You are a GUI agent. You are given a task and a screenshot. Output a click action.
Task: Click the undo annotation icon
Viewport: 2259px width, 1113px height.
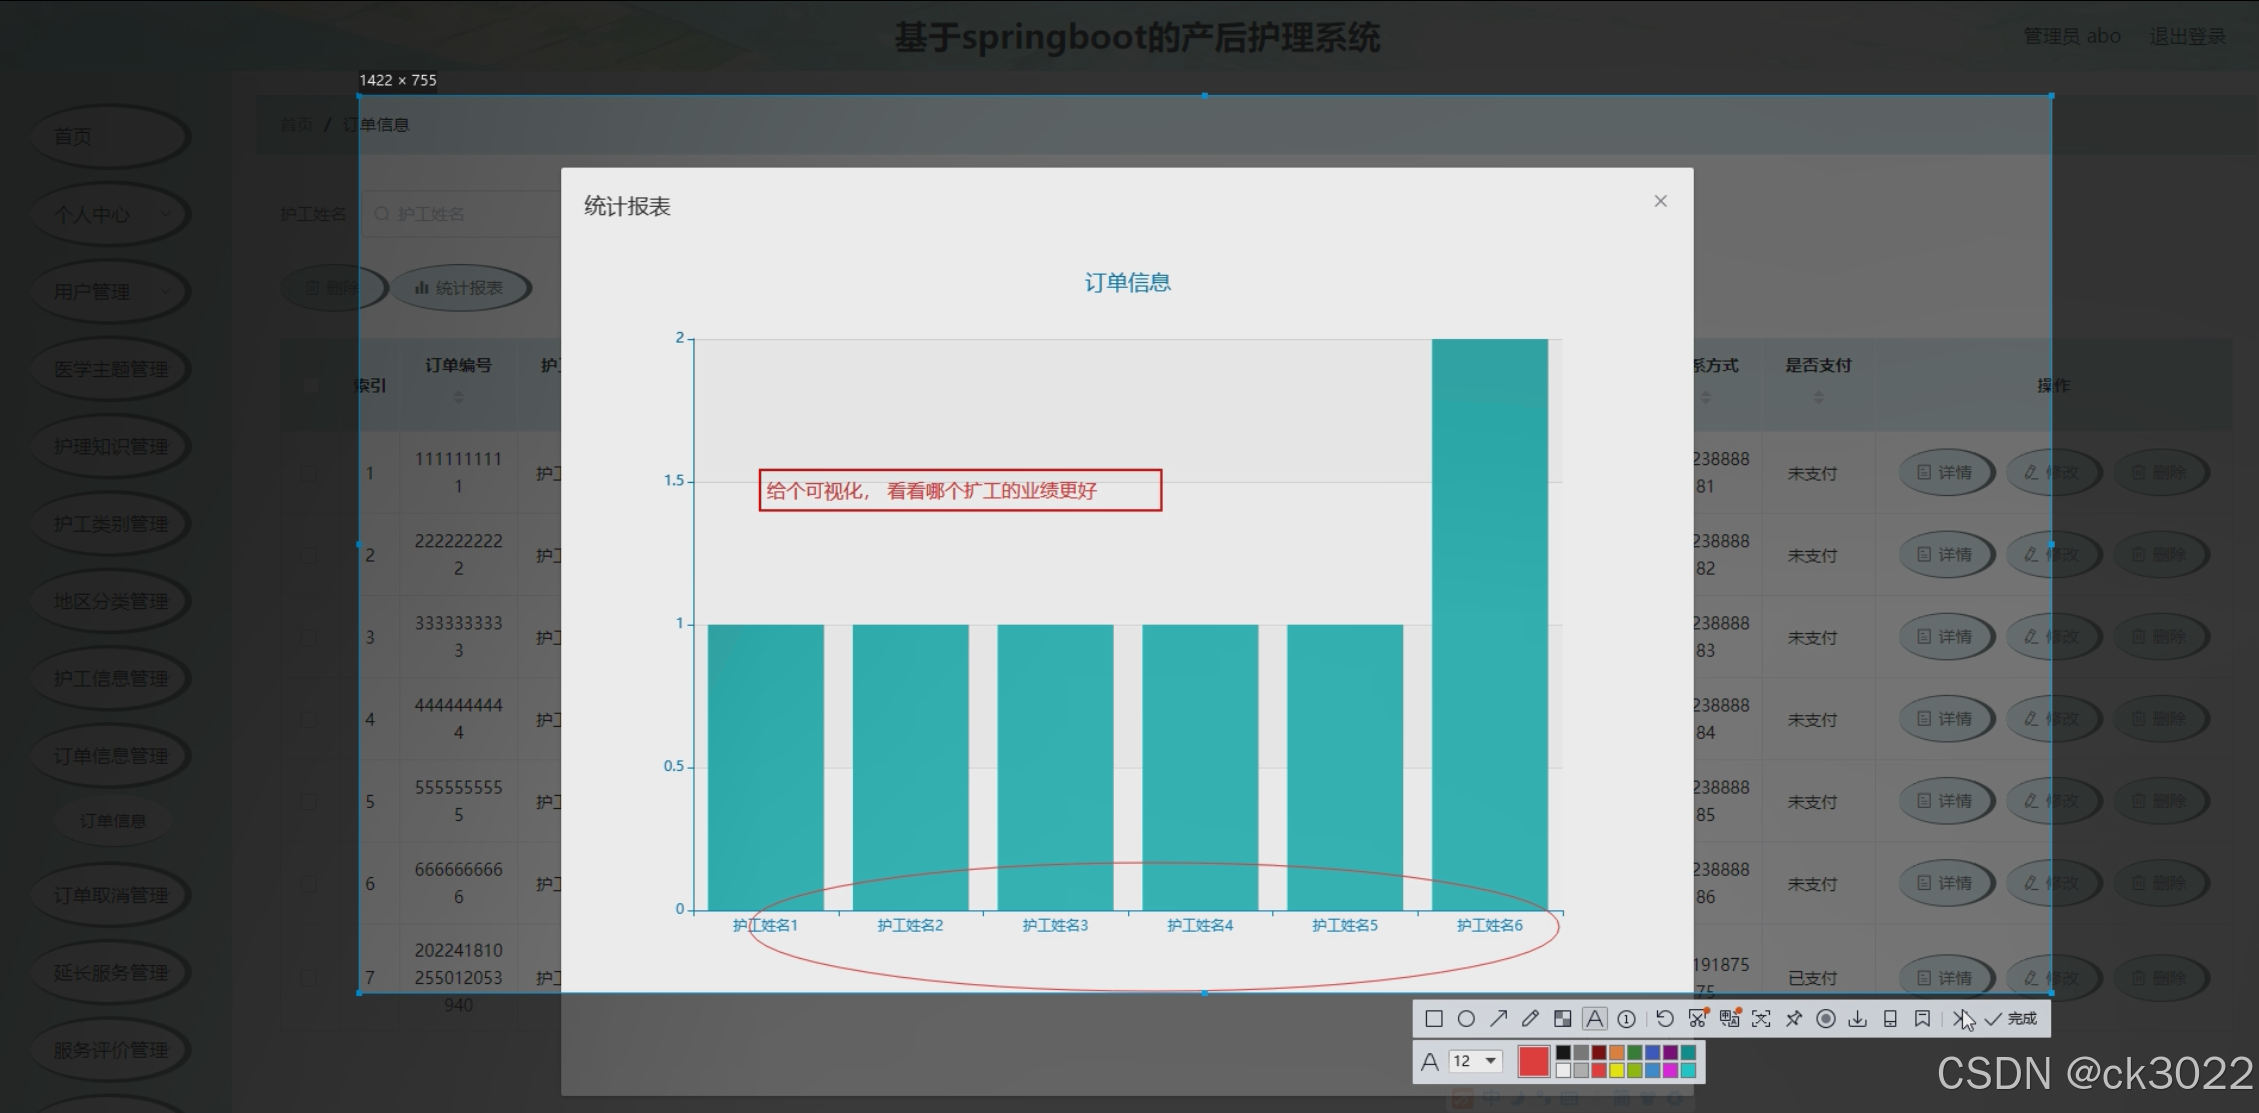pos(1664,1018)
